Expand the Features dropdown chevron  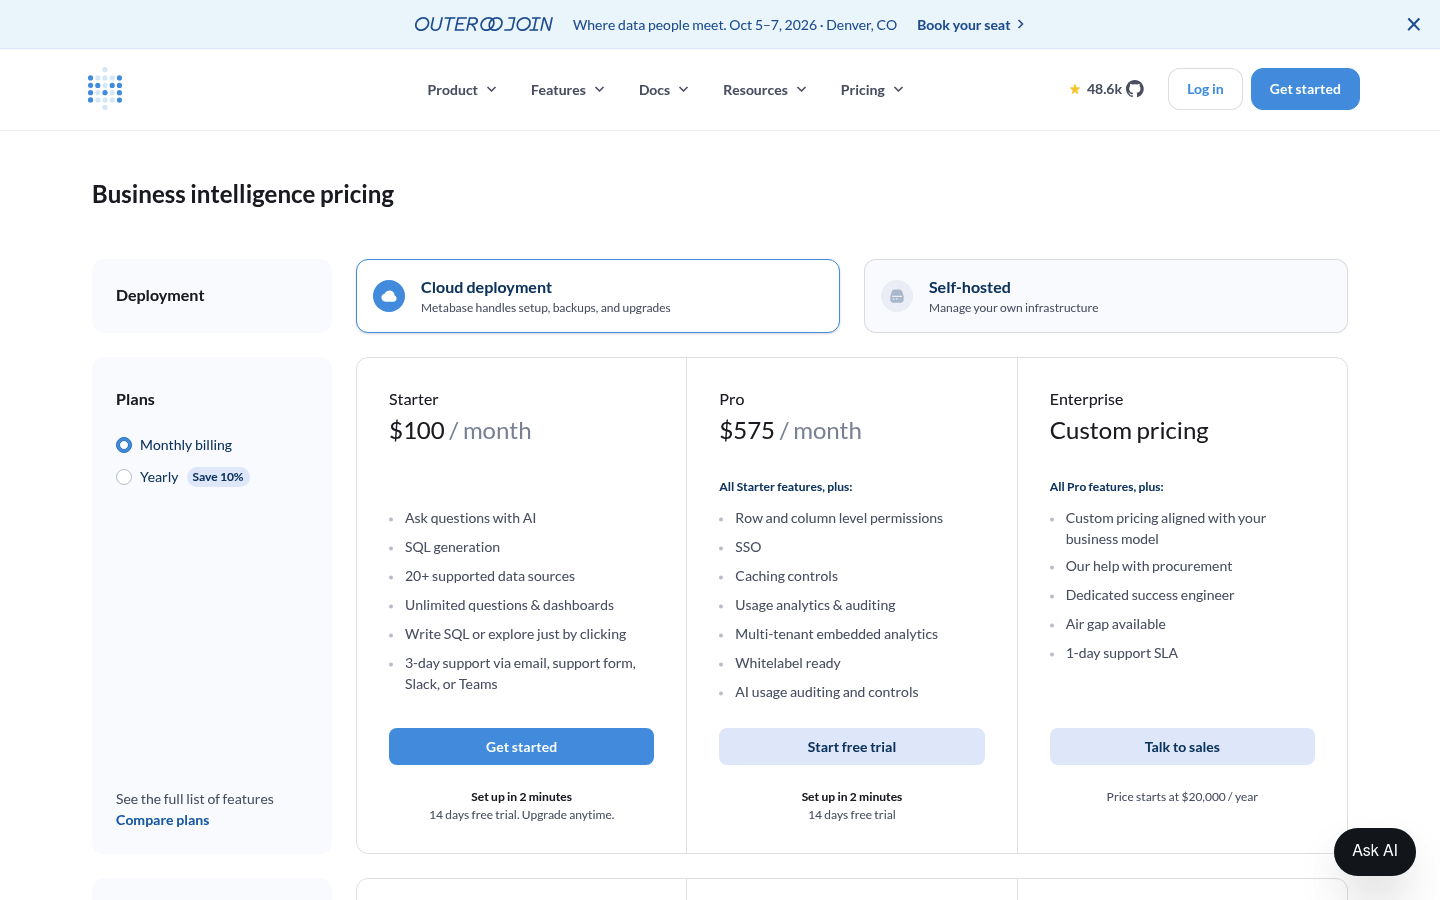point(599,90)
